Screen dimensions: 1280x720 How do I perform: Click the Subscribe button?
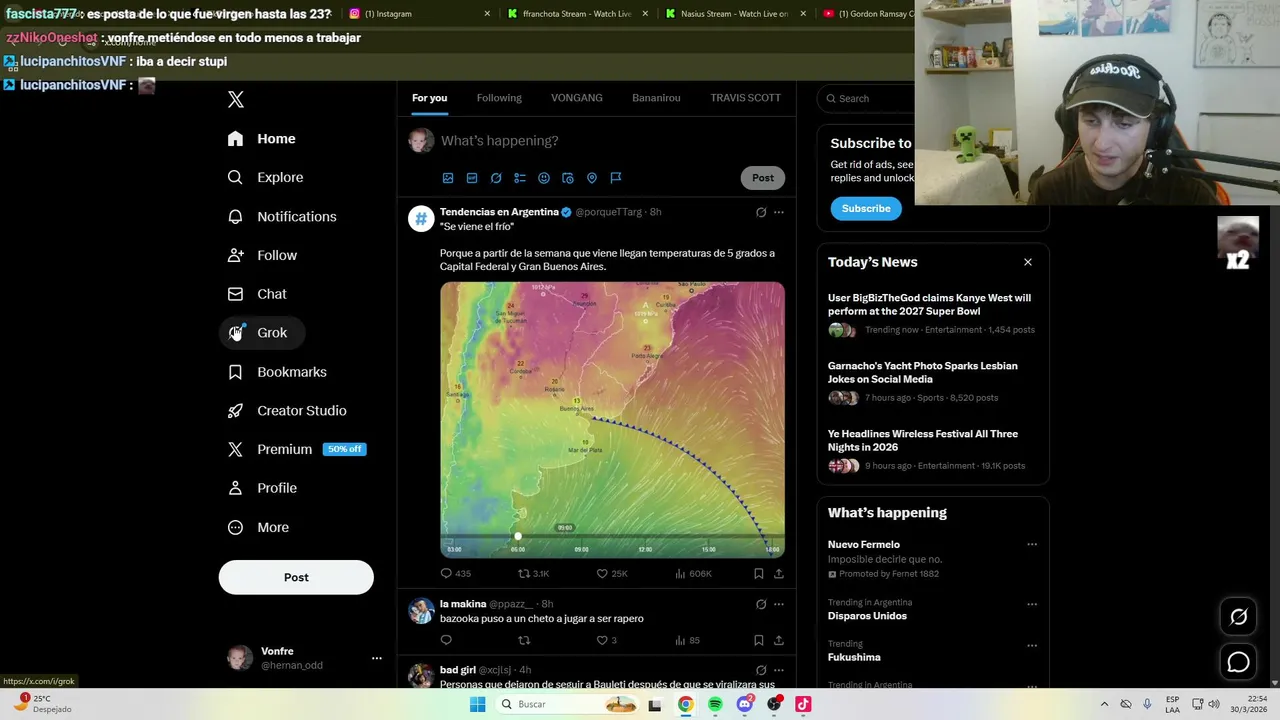point(866,208)
